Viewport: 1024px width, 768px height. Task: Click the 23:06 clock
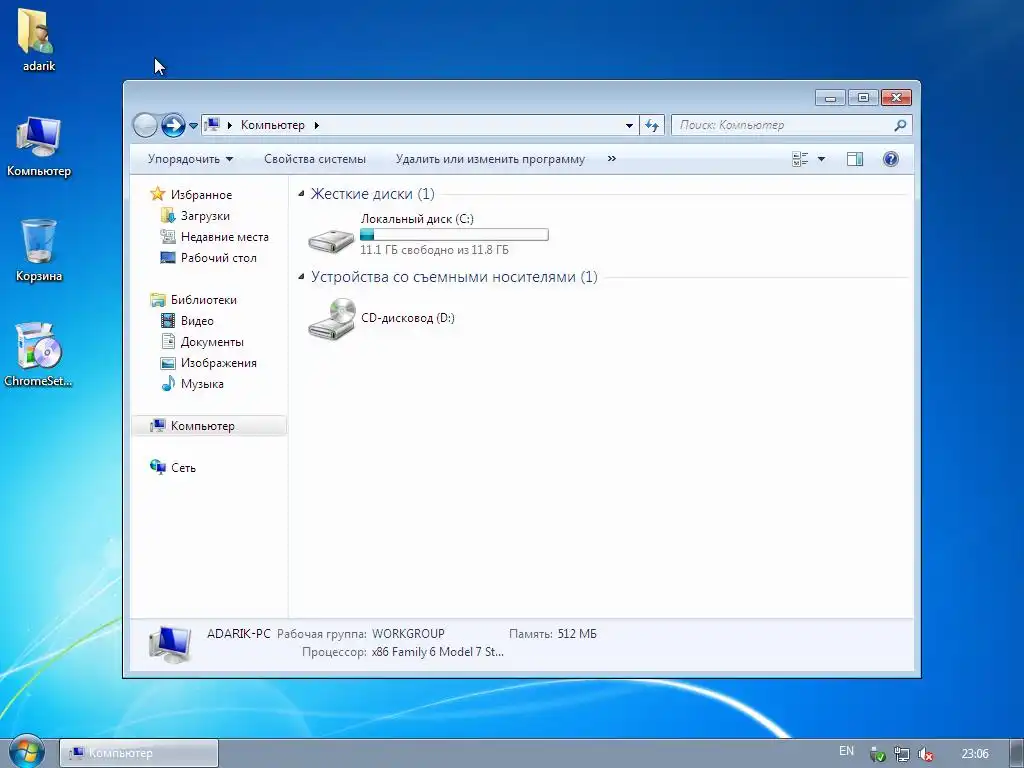point(975,754)
